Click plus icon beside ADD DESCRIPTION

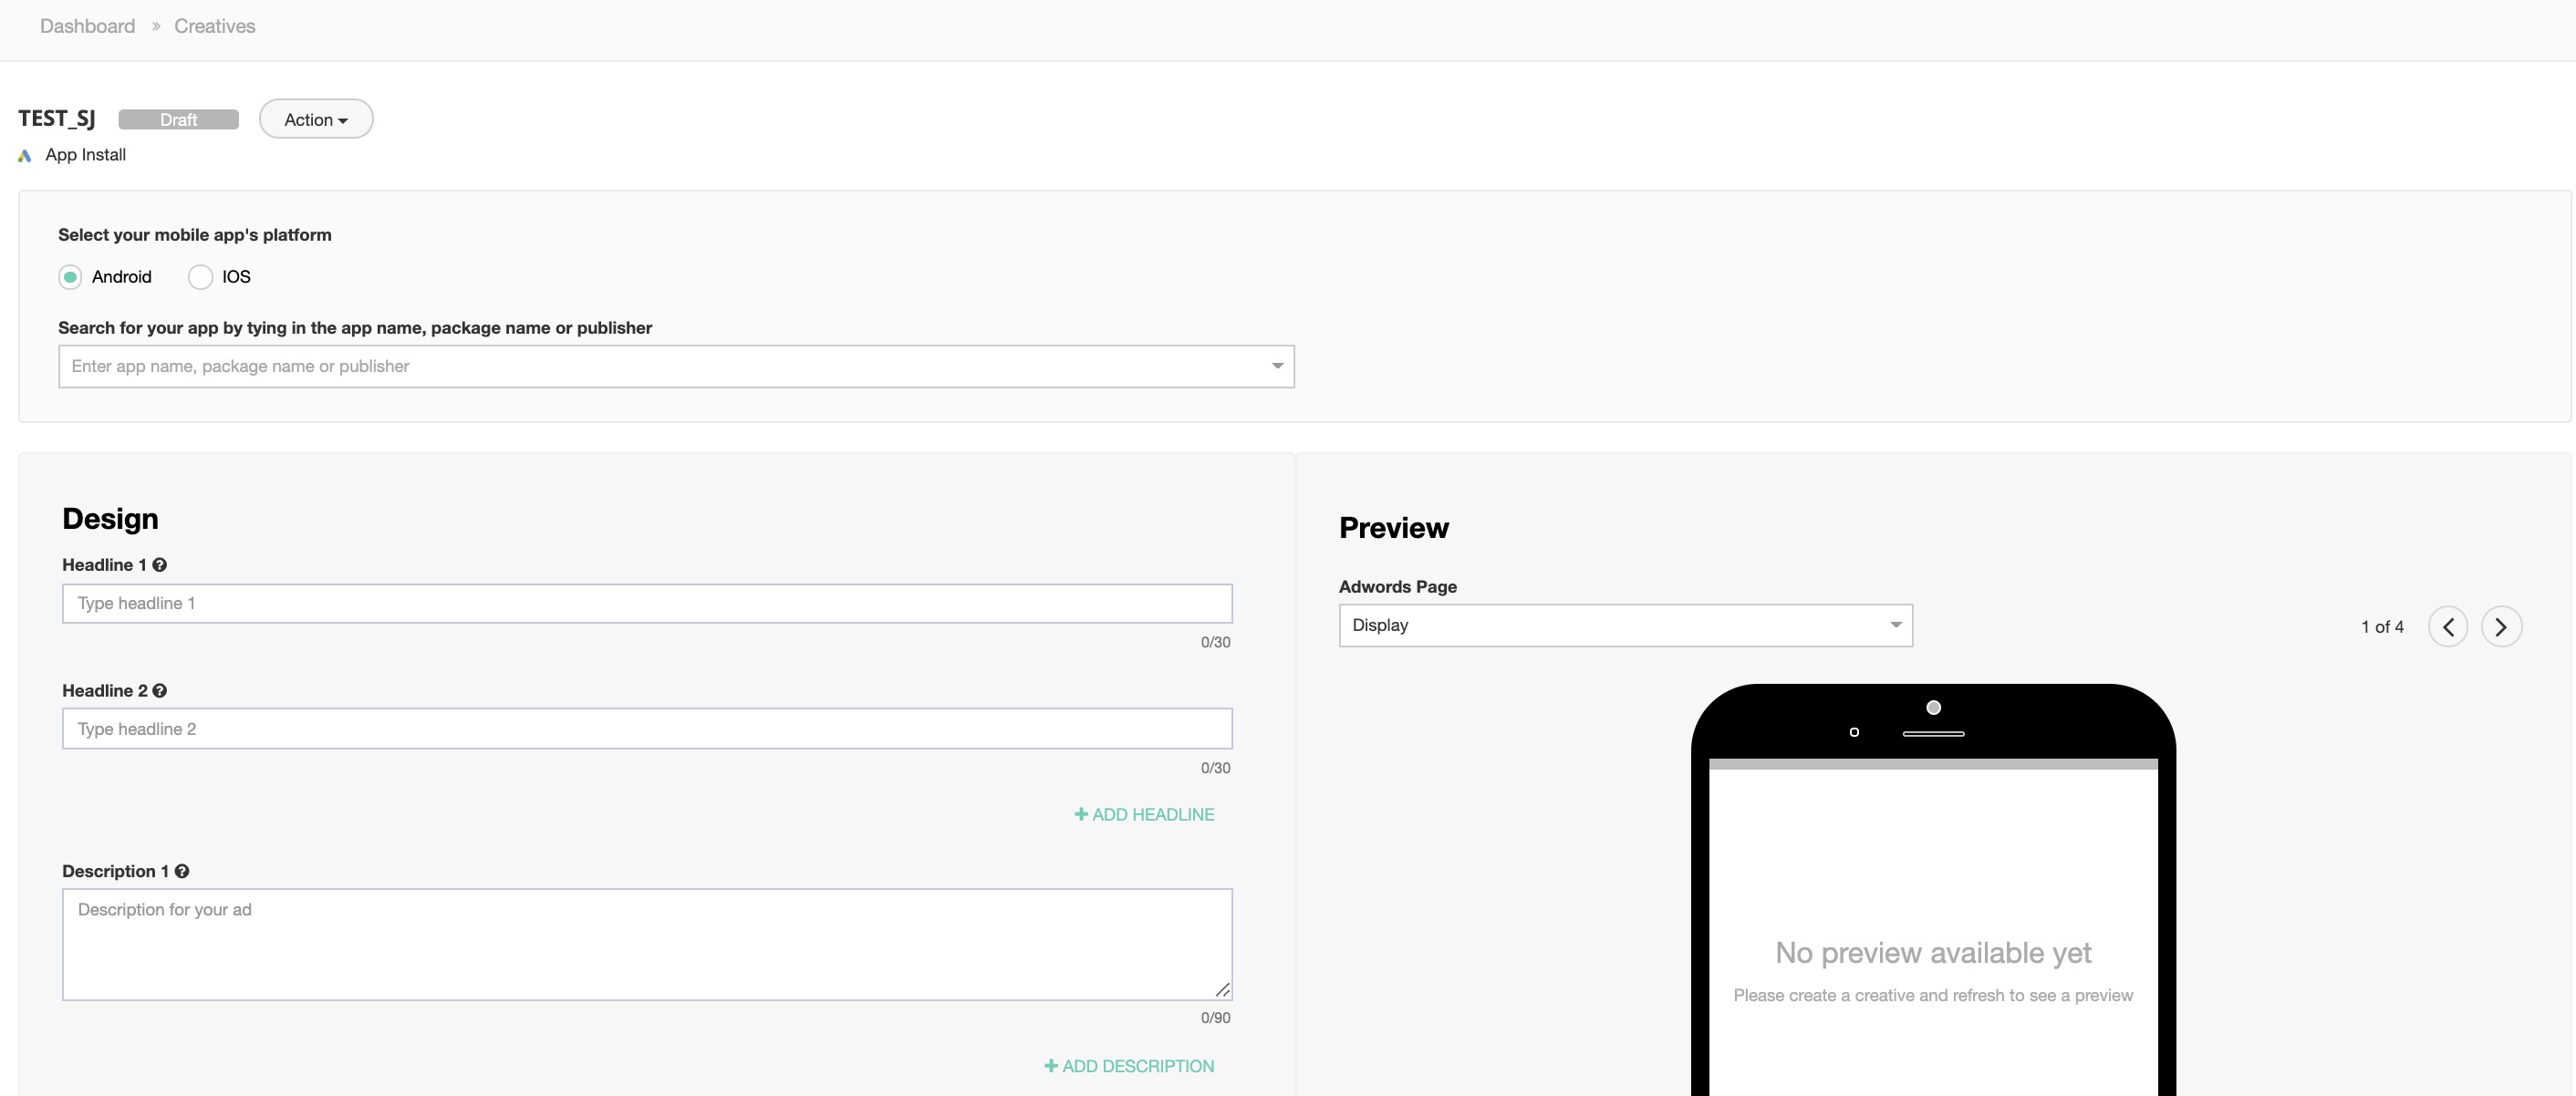coord(1050,1066)
